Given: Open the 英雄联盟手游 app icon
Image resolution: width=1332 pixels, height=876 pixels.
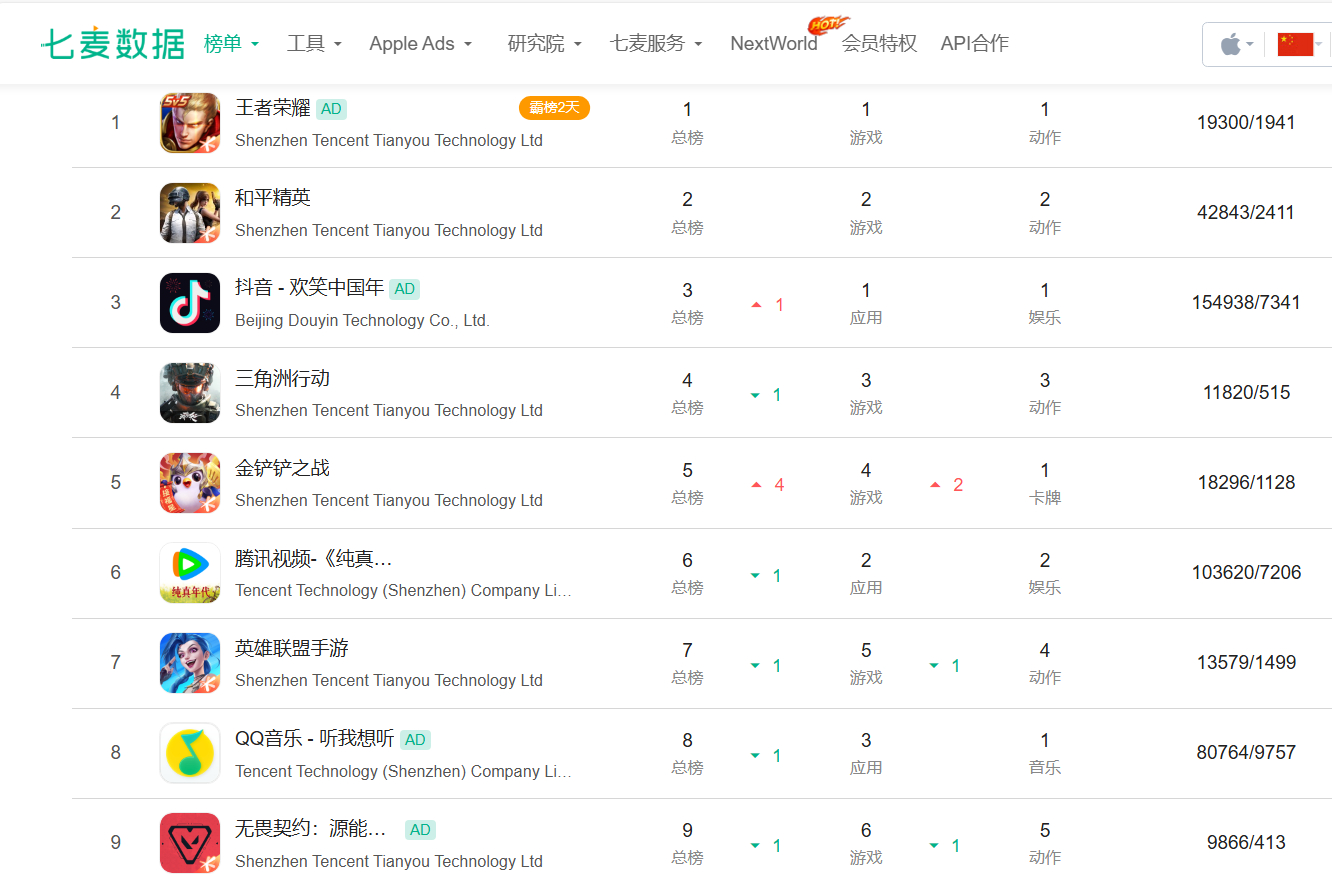Looking at the screenshot, I should [190, 663].
